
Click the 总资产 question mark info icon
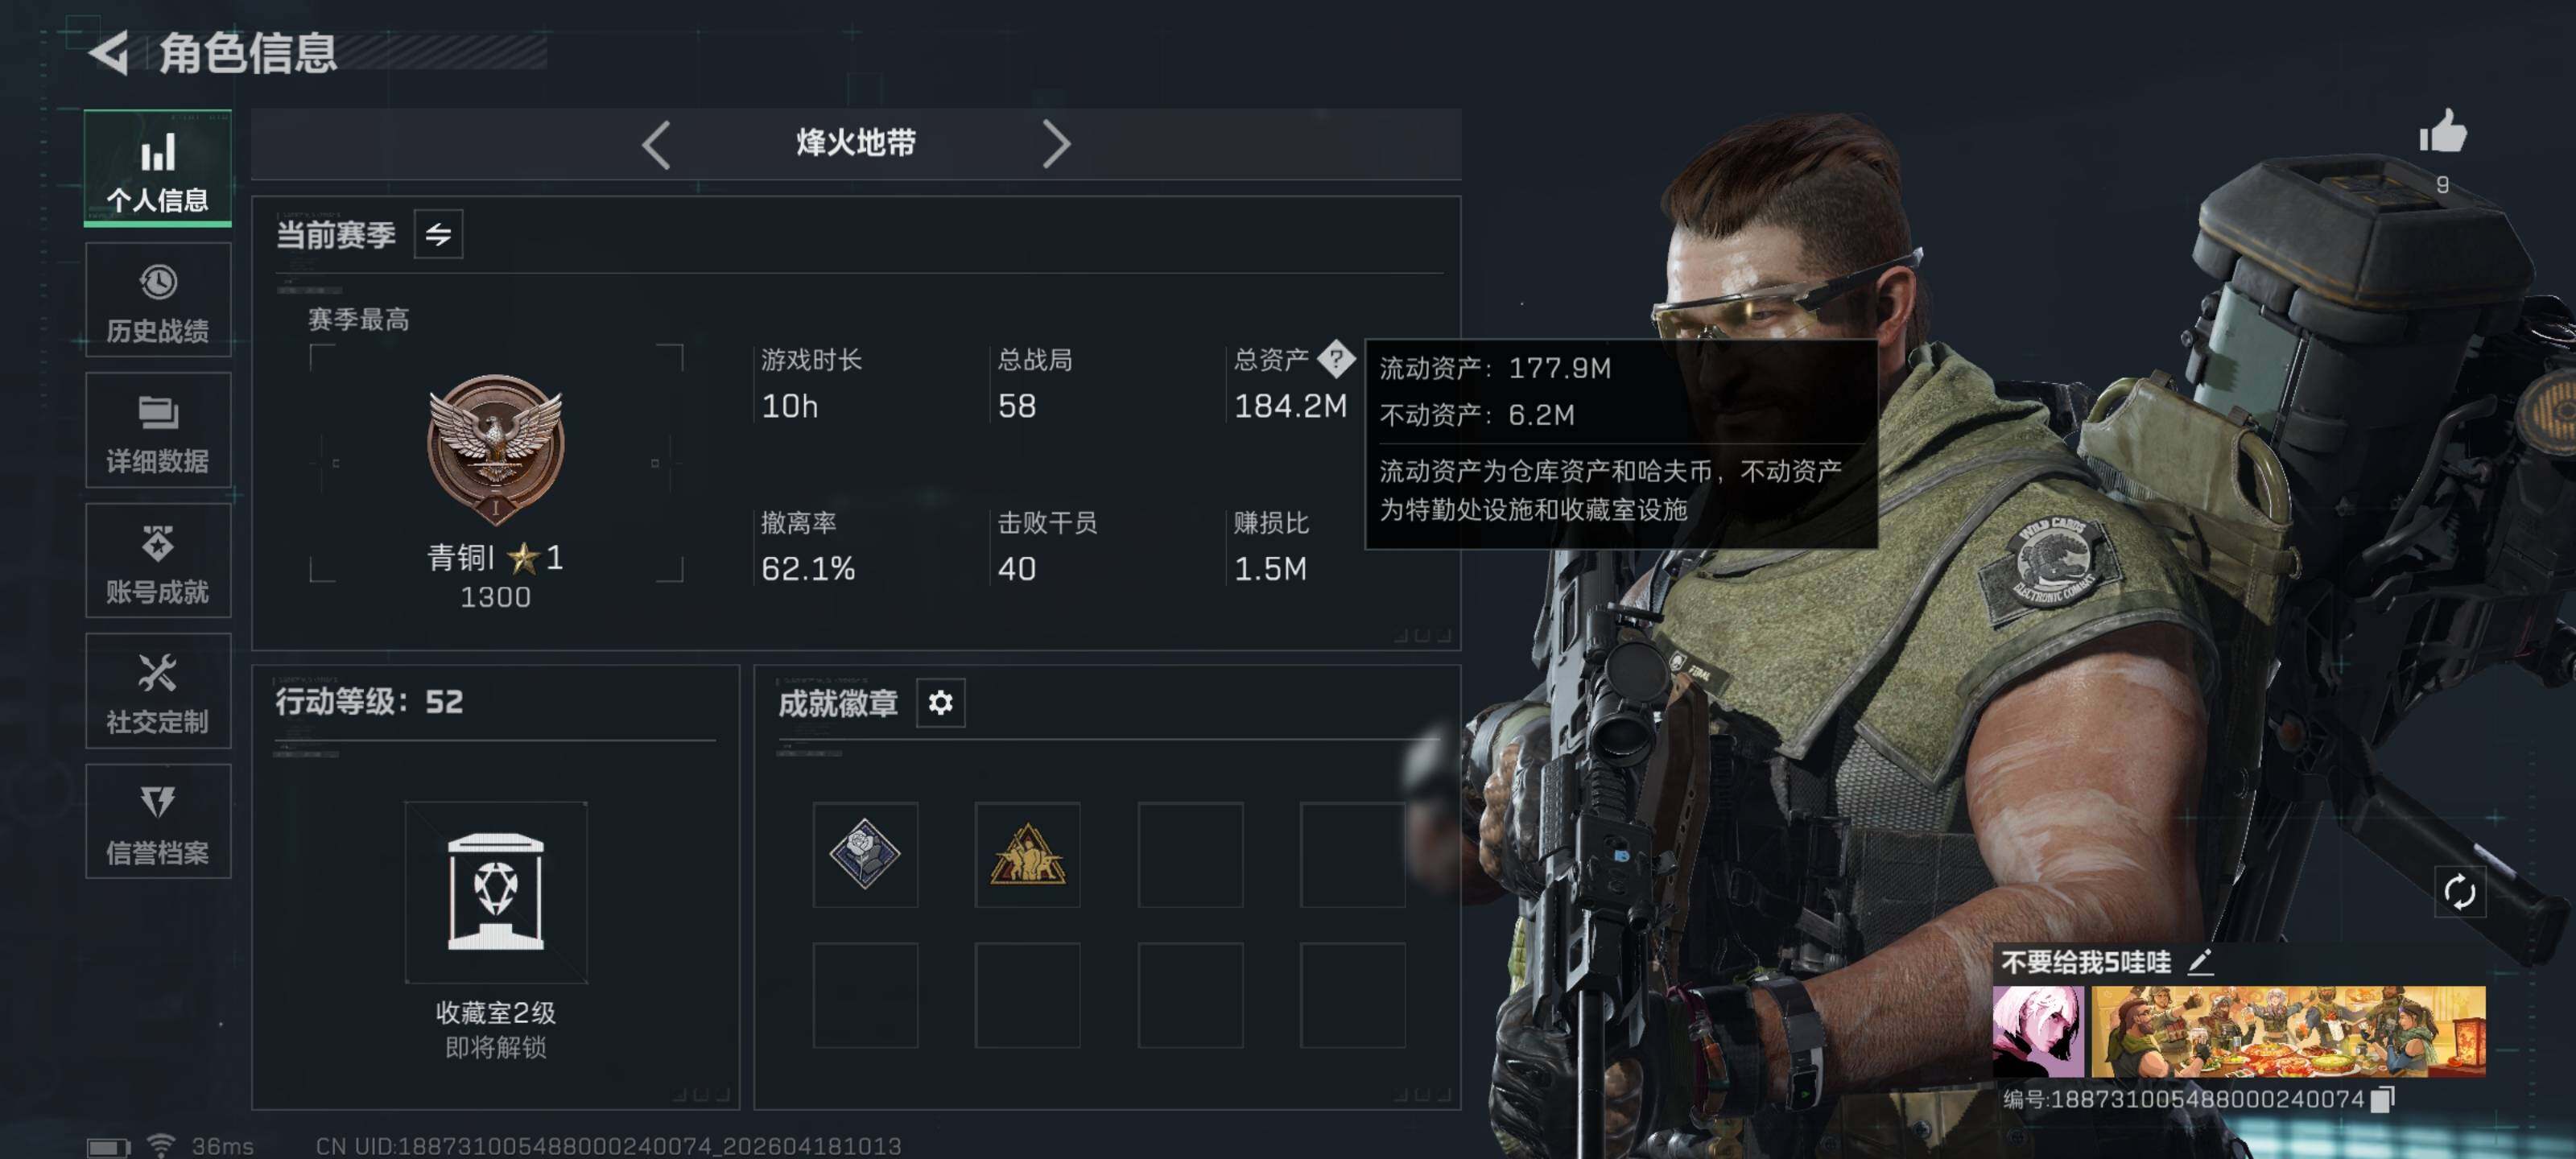tap(1336, 358)
